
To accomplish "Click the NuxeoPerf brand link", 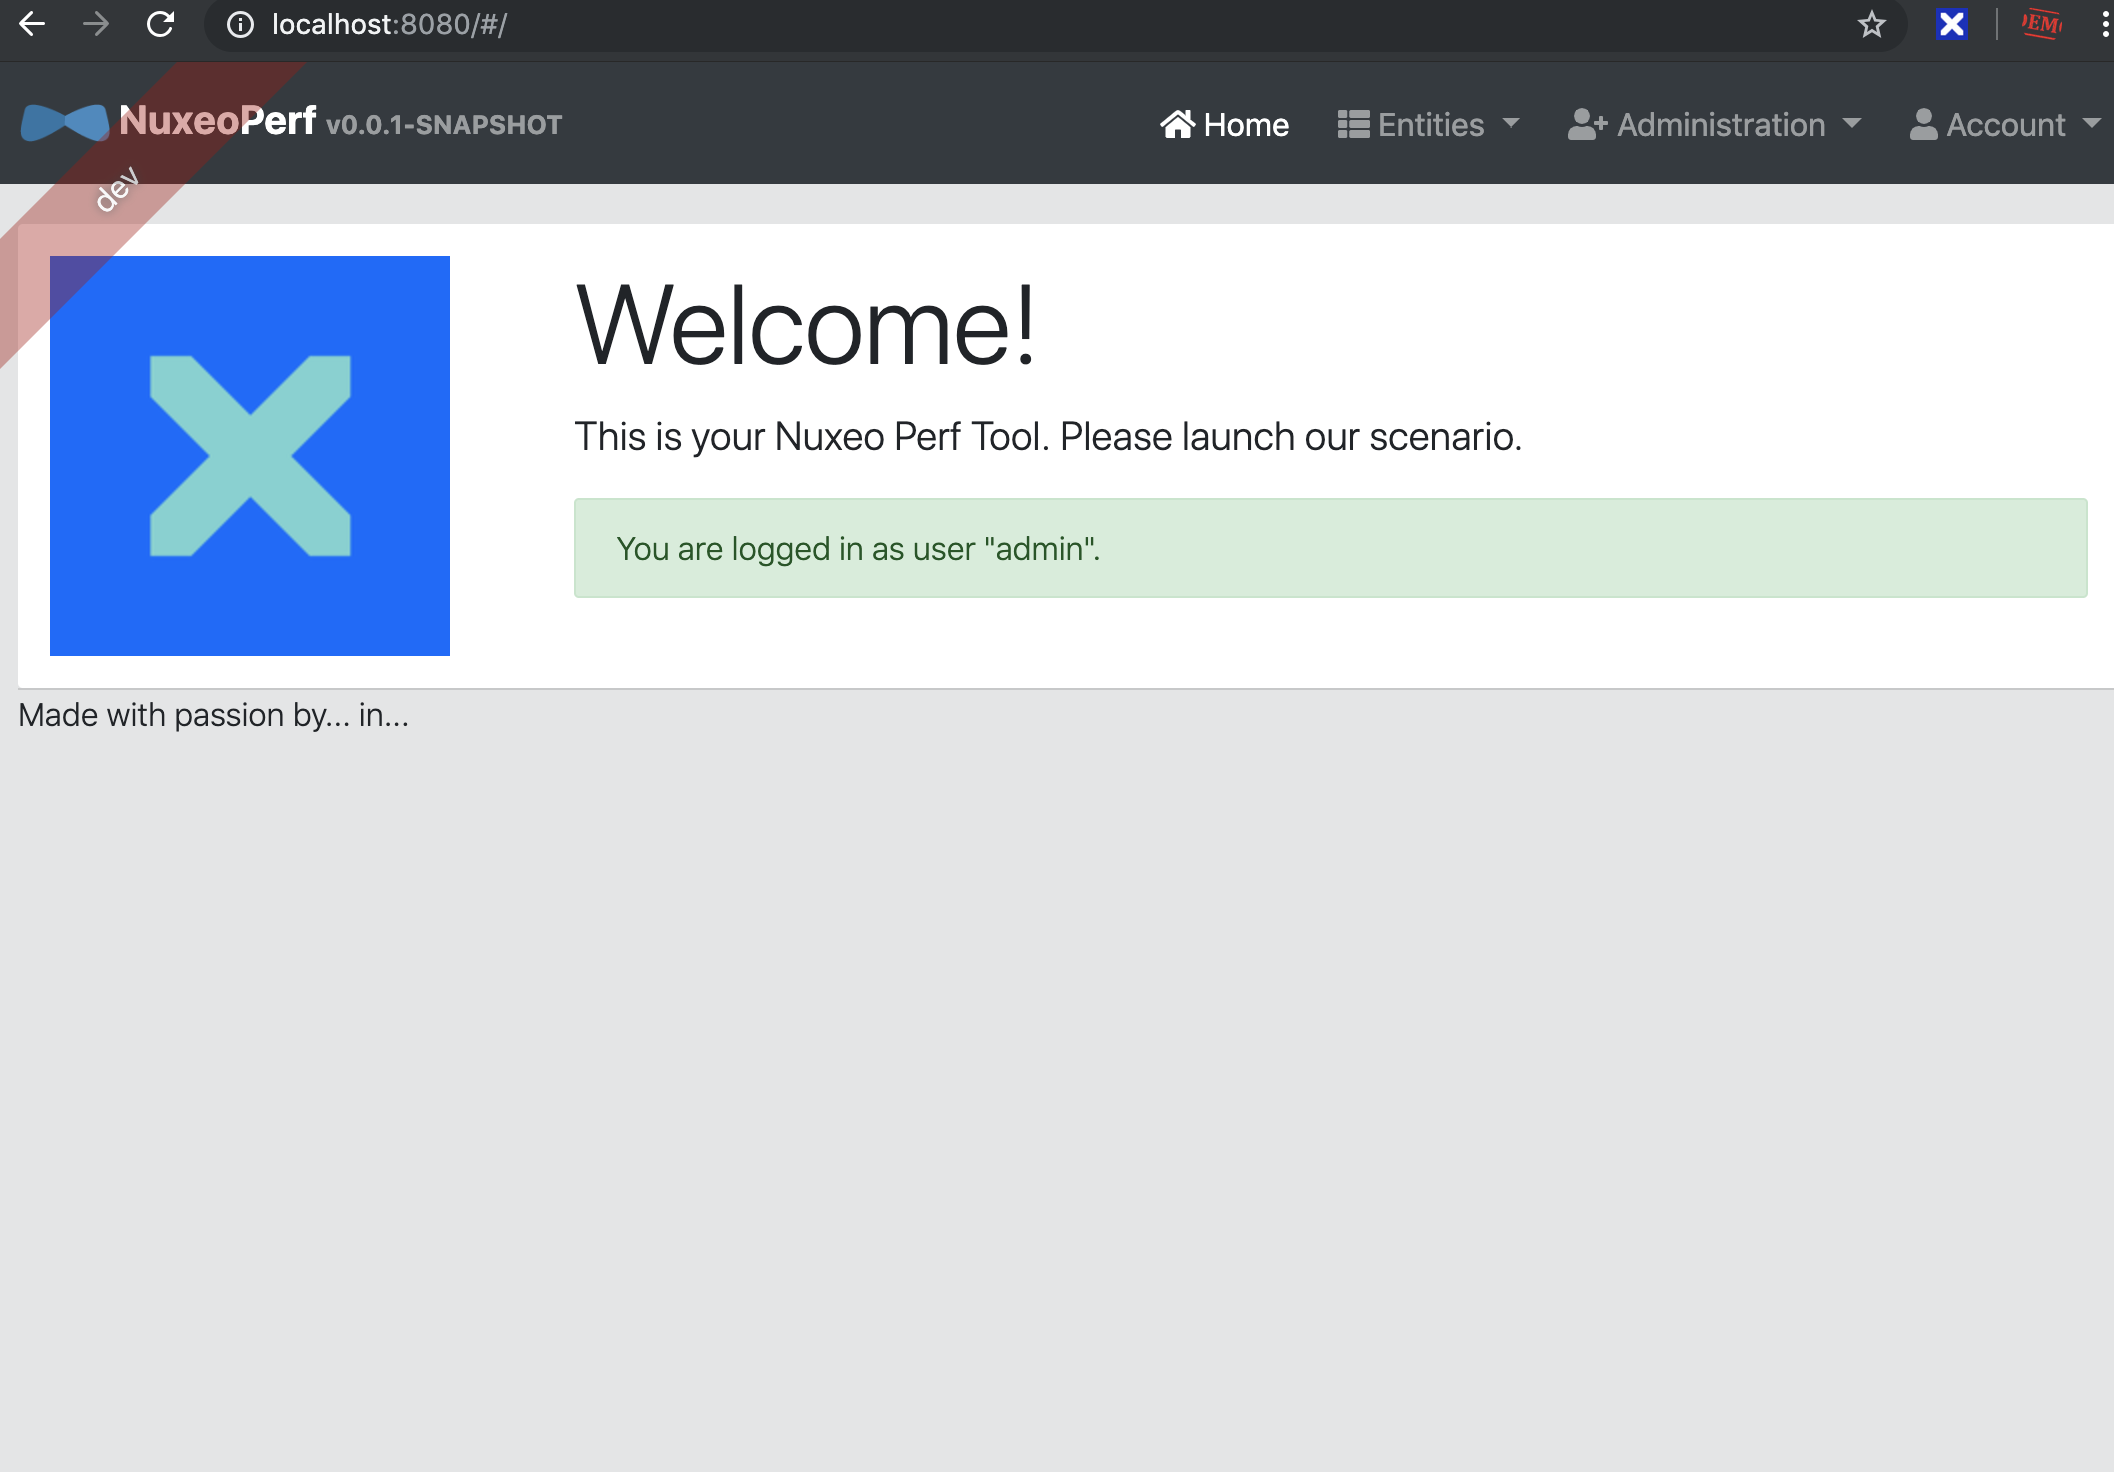I will 217,121.
